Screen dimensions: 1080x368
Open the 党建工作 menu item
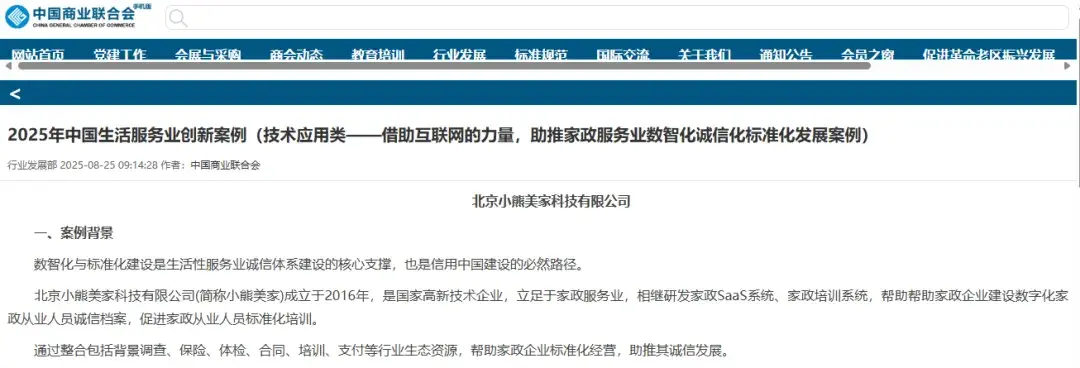click(x=120, y=55)
